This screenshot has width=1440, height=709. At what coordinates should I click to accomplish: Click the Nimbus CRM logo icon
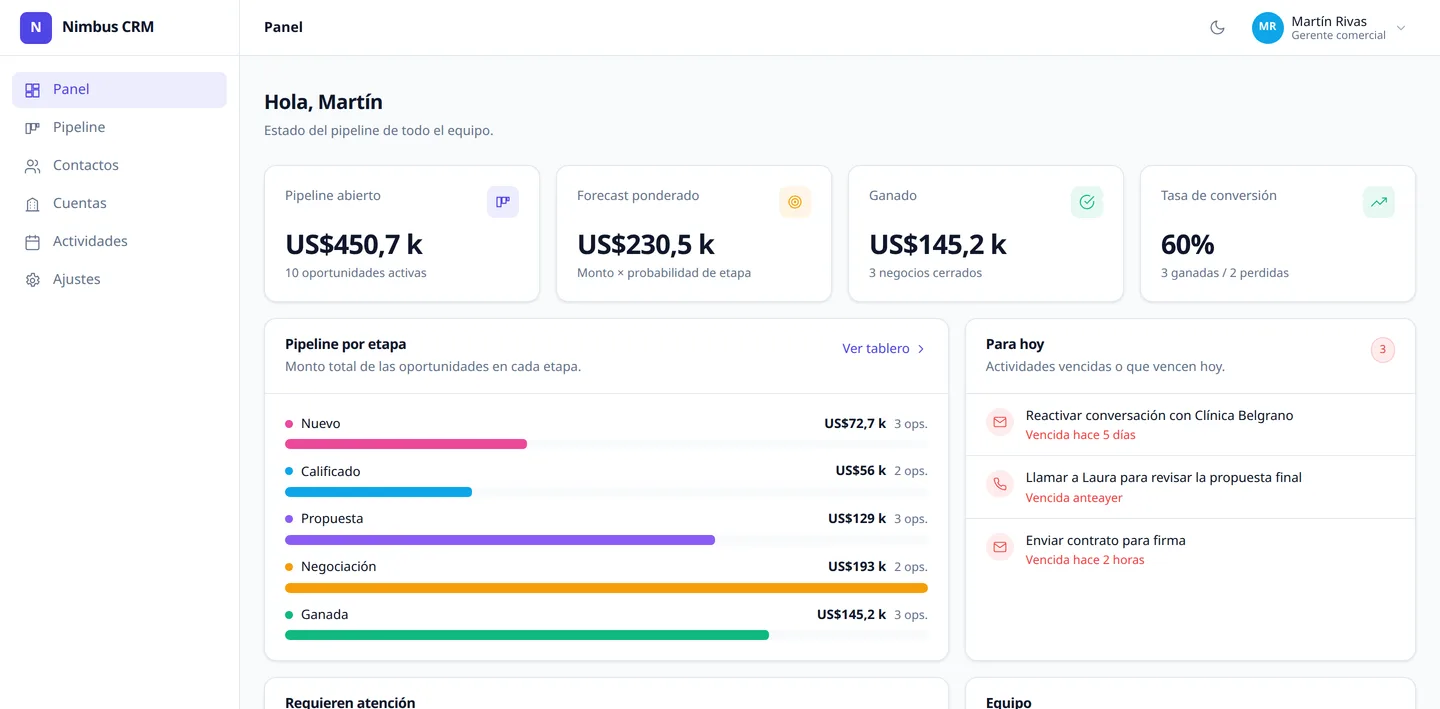point(36,27)
